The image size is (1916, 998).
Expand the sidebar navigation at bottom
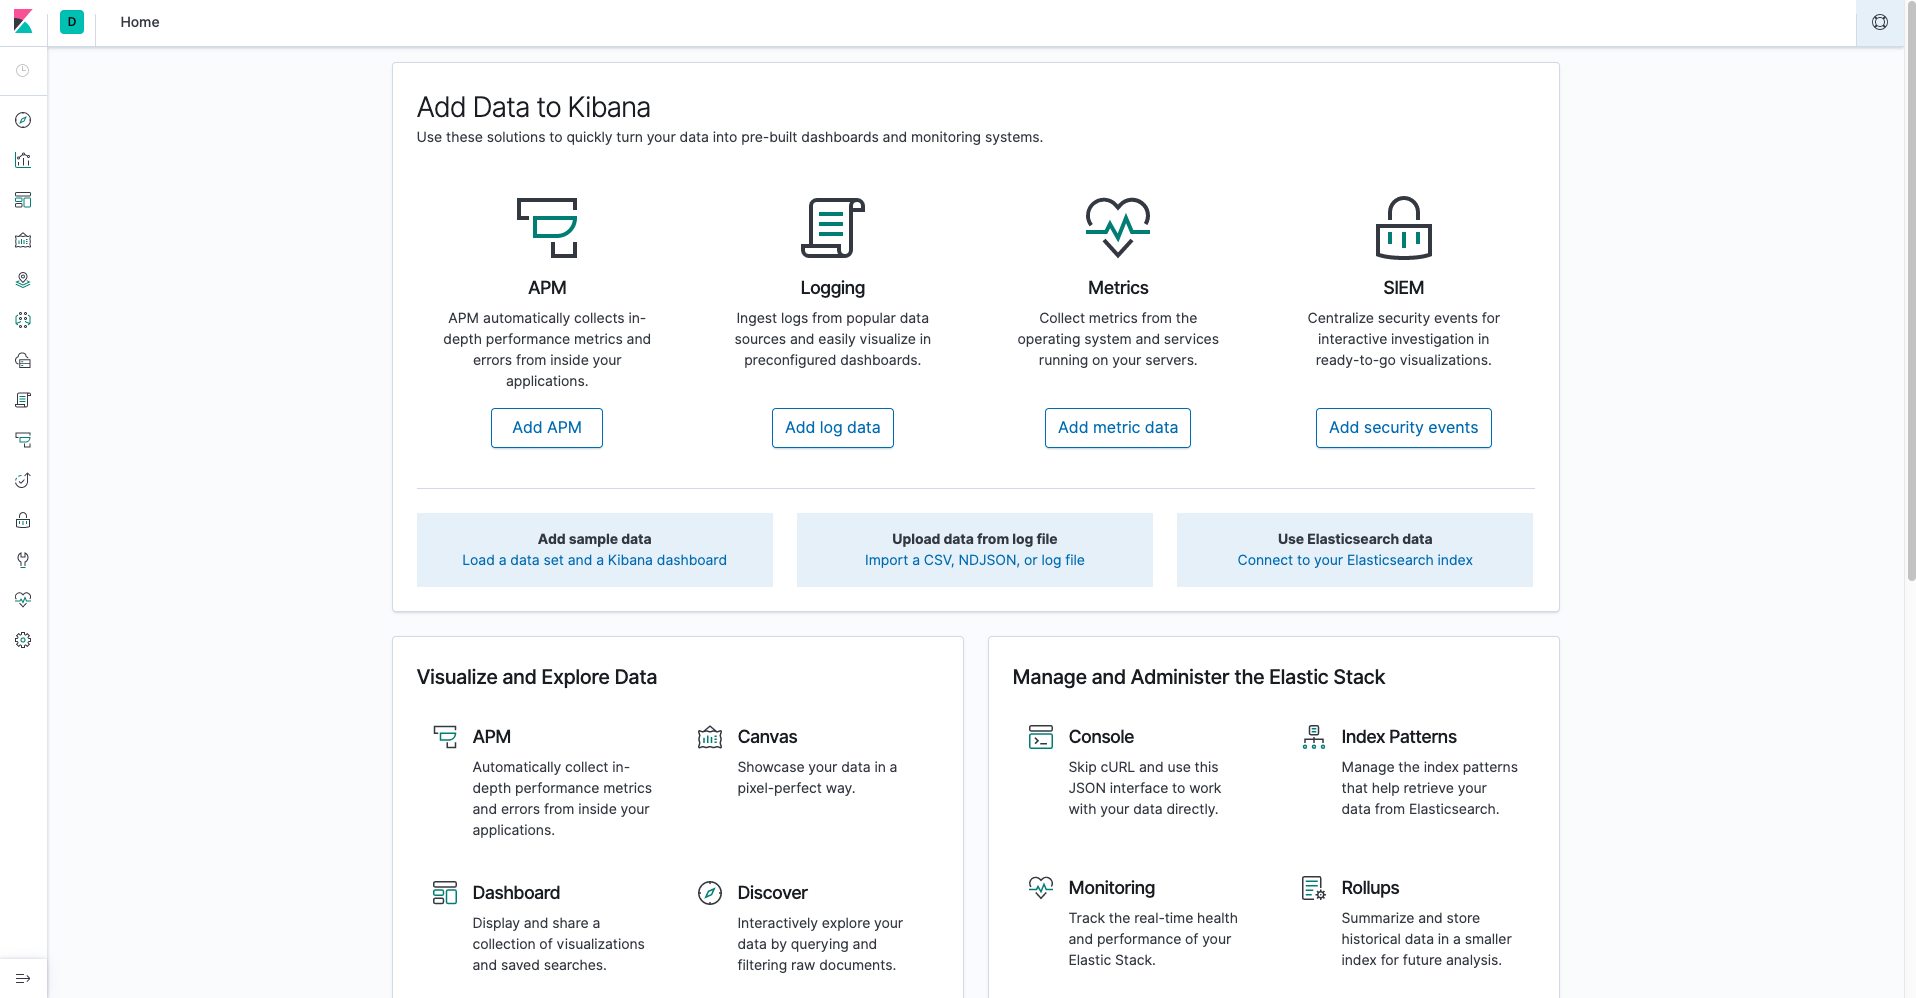coord(23,978)
